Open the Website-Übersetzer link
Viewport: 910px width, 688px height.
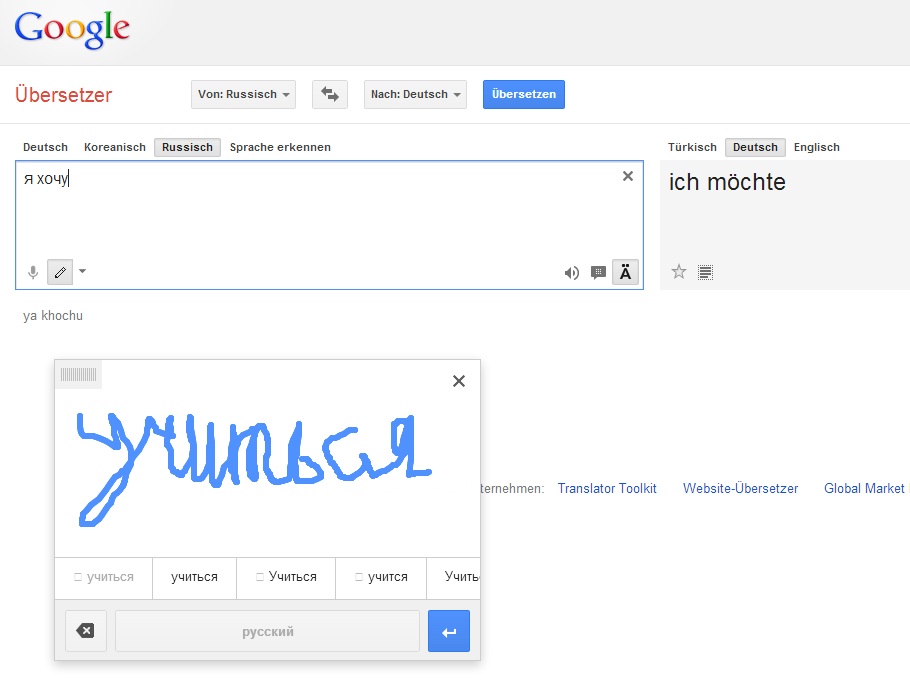tap(740, 488)
